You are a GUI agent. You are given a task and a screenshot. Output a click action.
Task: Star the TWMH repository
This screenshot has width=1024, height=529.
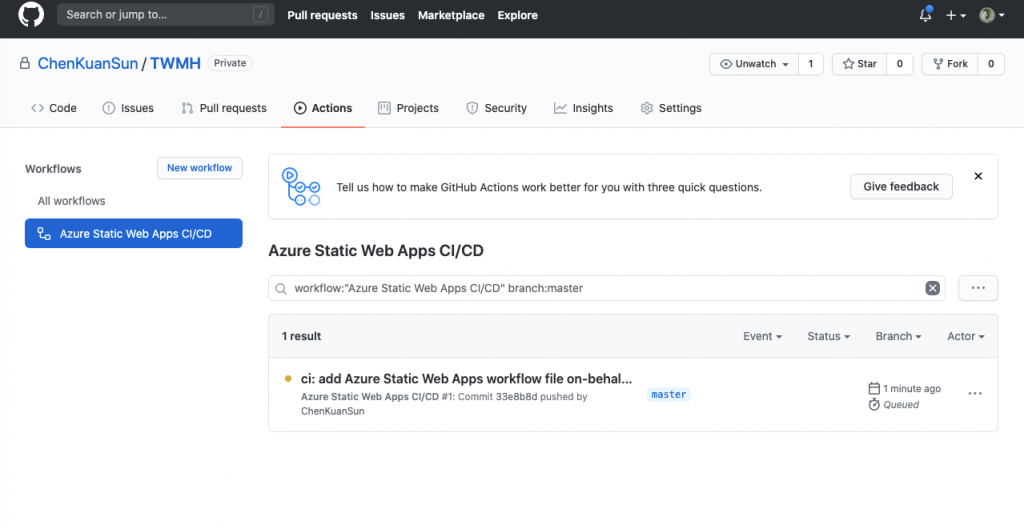pos(859,64)
